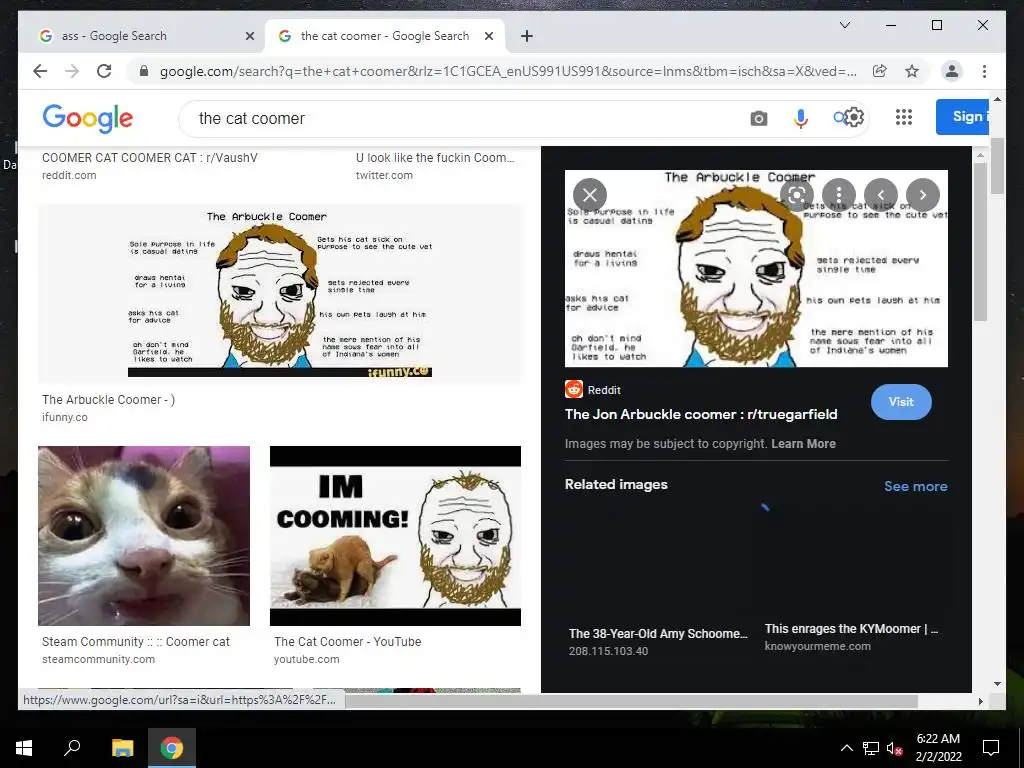Click 'The Arbuckle Coomer - )' caption
The height and width of the screenshot is (768, 1024).
coord(108,400)
